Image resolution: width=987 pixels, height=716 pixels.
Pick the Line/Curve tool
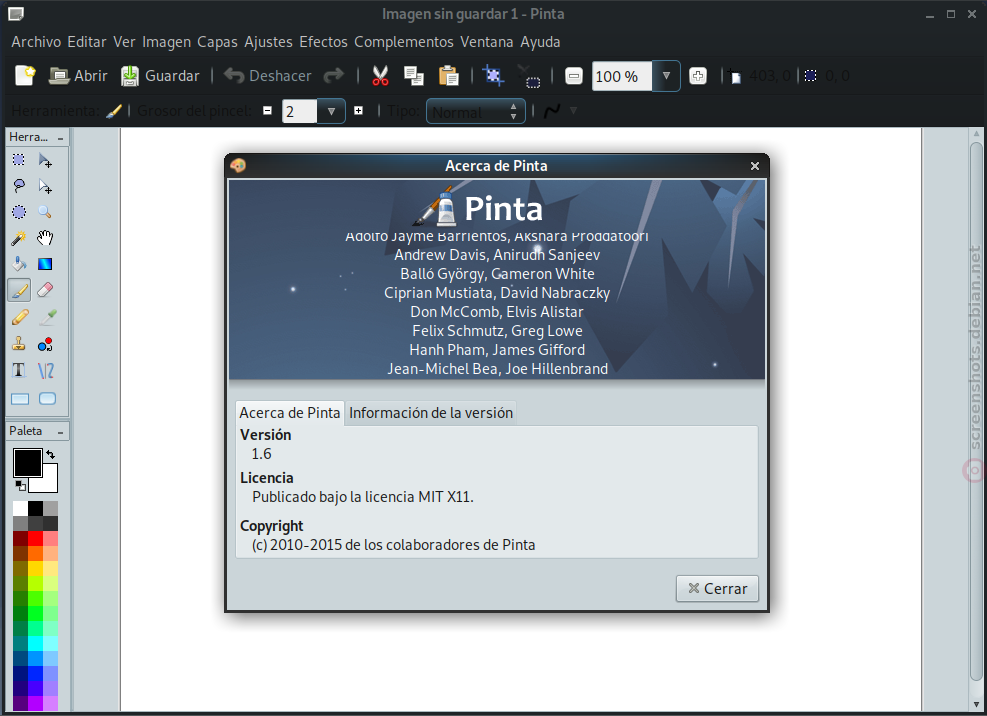(x=45, y=370)
